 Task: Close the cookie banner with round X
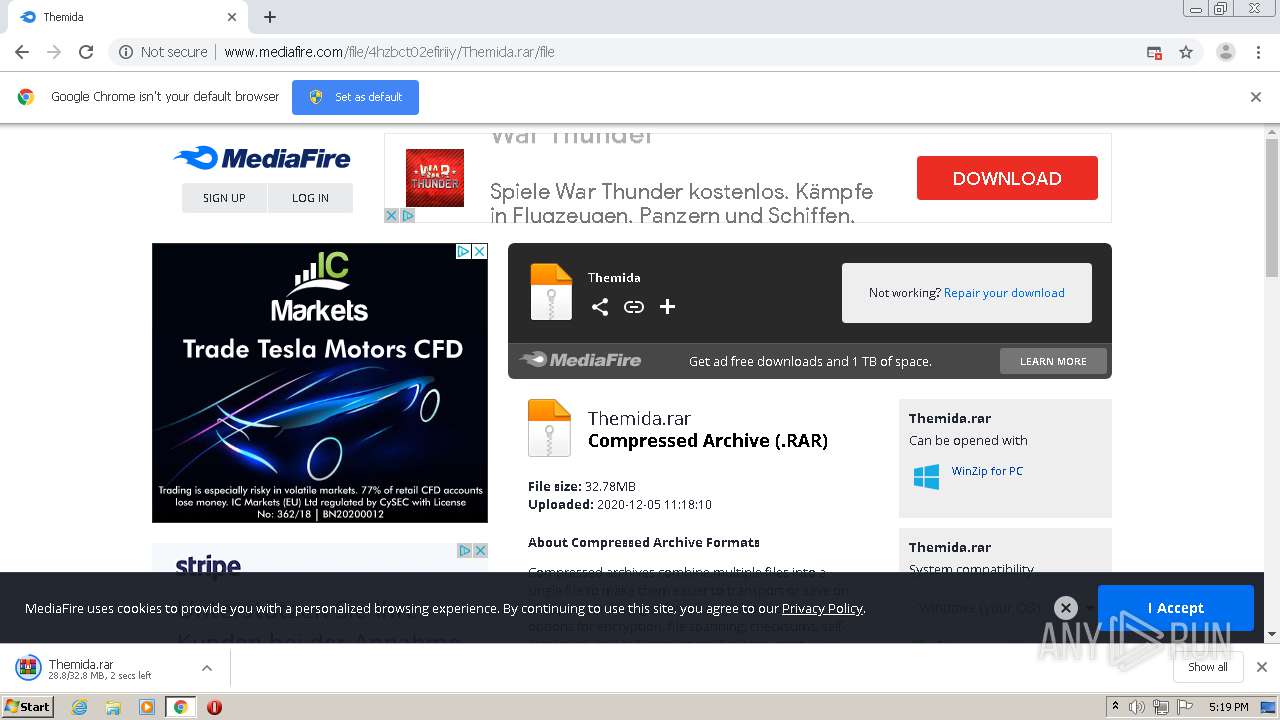1066,607
